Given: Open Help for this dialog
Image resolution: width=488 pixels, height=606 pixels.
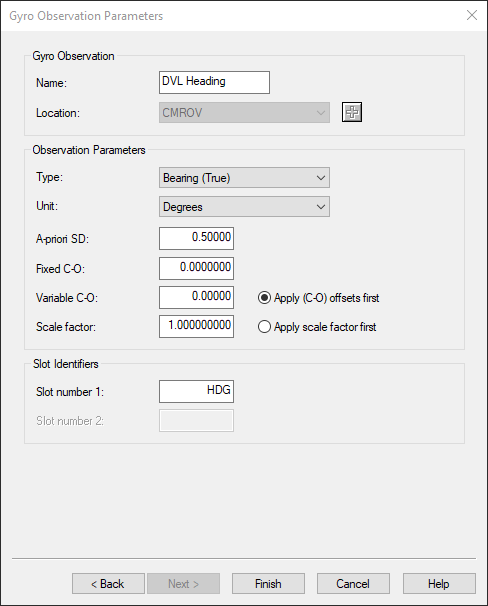Looking at the screenshot, I should tap(439, 584).
